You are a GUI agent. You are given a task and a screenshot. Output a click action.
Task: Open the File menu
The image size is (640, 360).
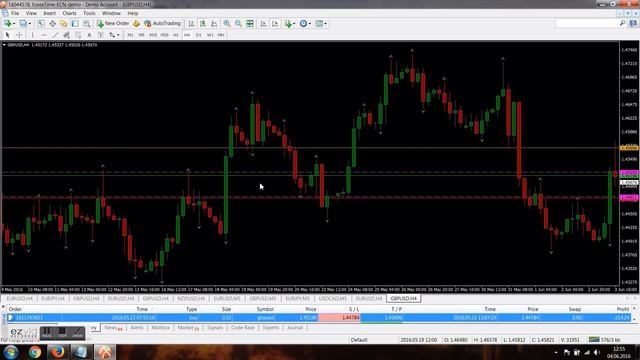[15, 13]
